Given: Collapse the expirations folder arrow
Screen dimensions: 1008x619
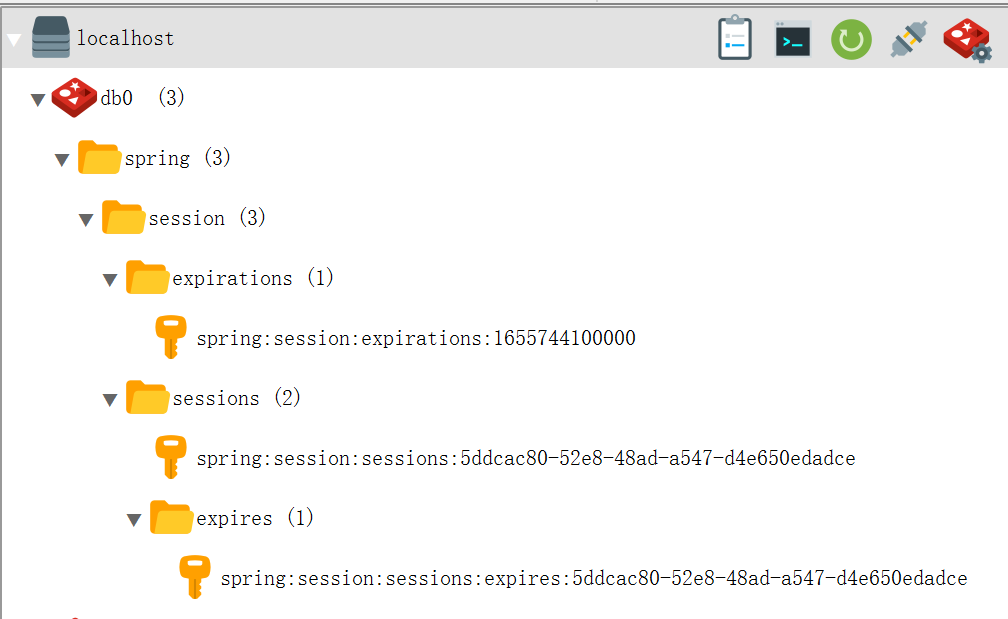Looking at the screenshot, I should 110,280.
